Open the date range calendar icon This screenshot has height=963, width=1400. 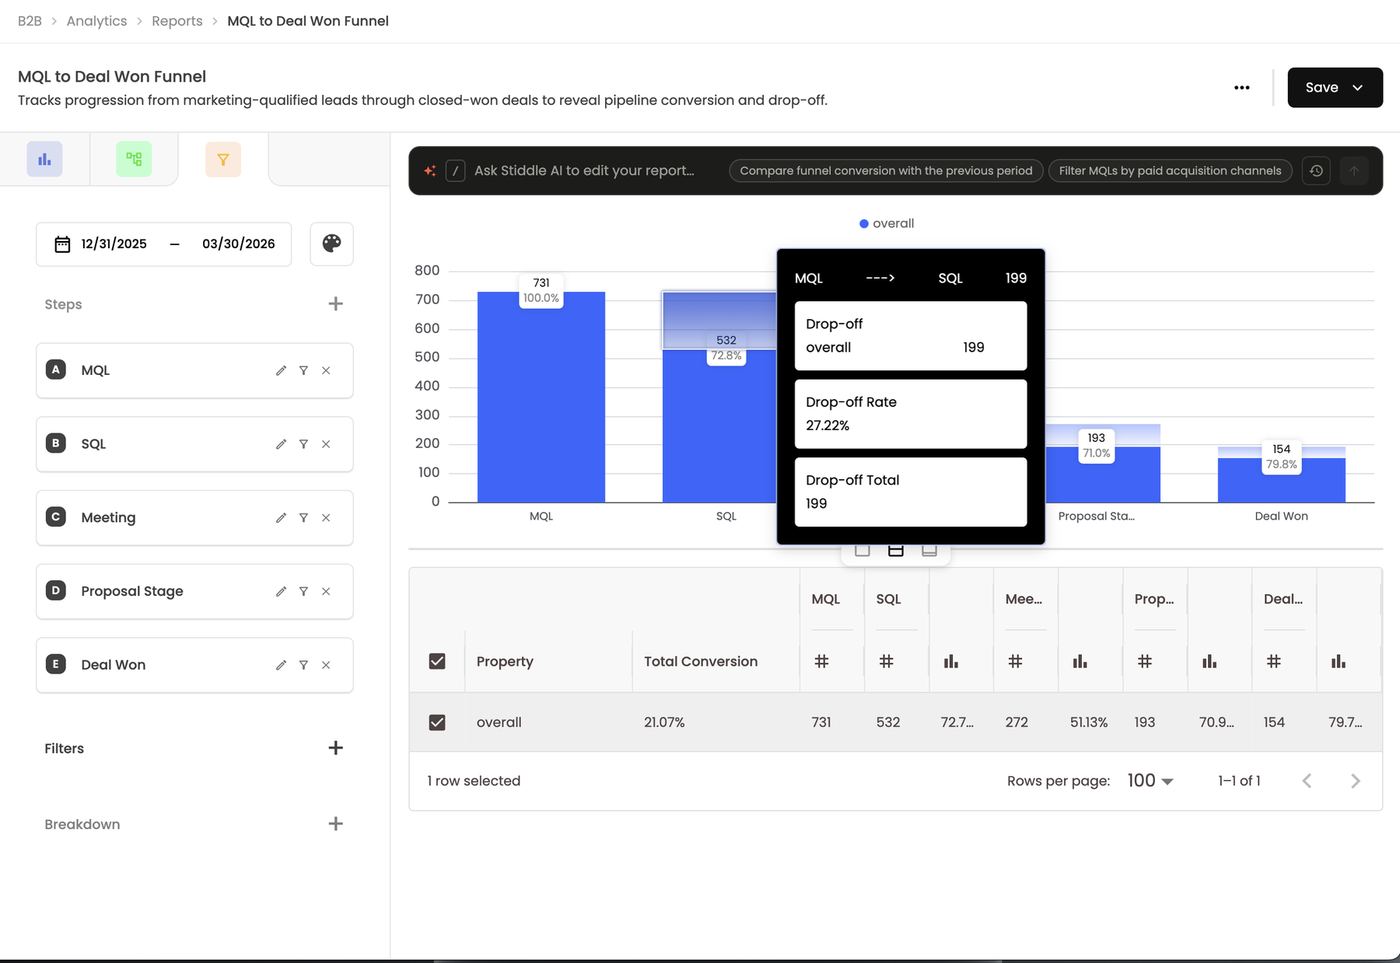62,244
